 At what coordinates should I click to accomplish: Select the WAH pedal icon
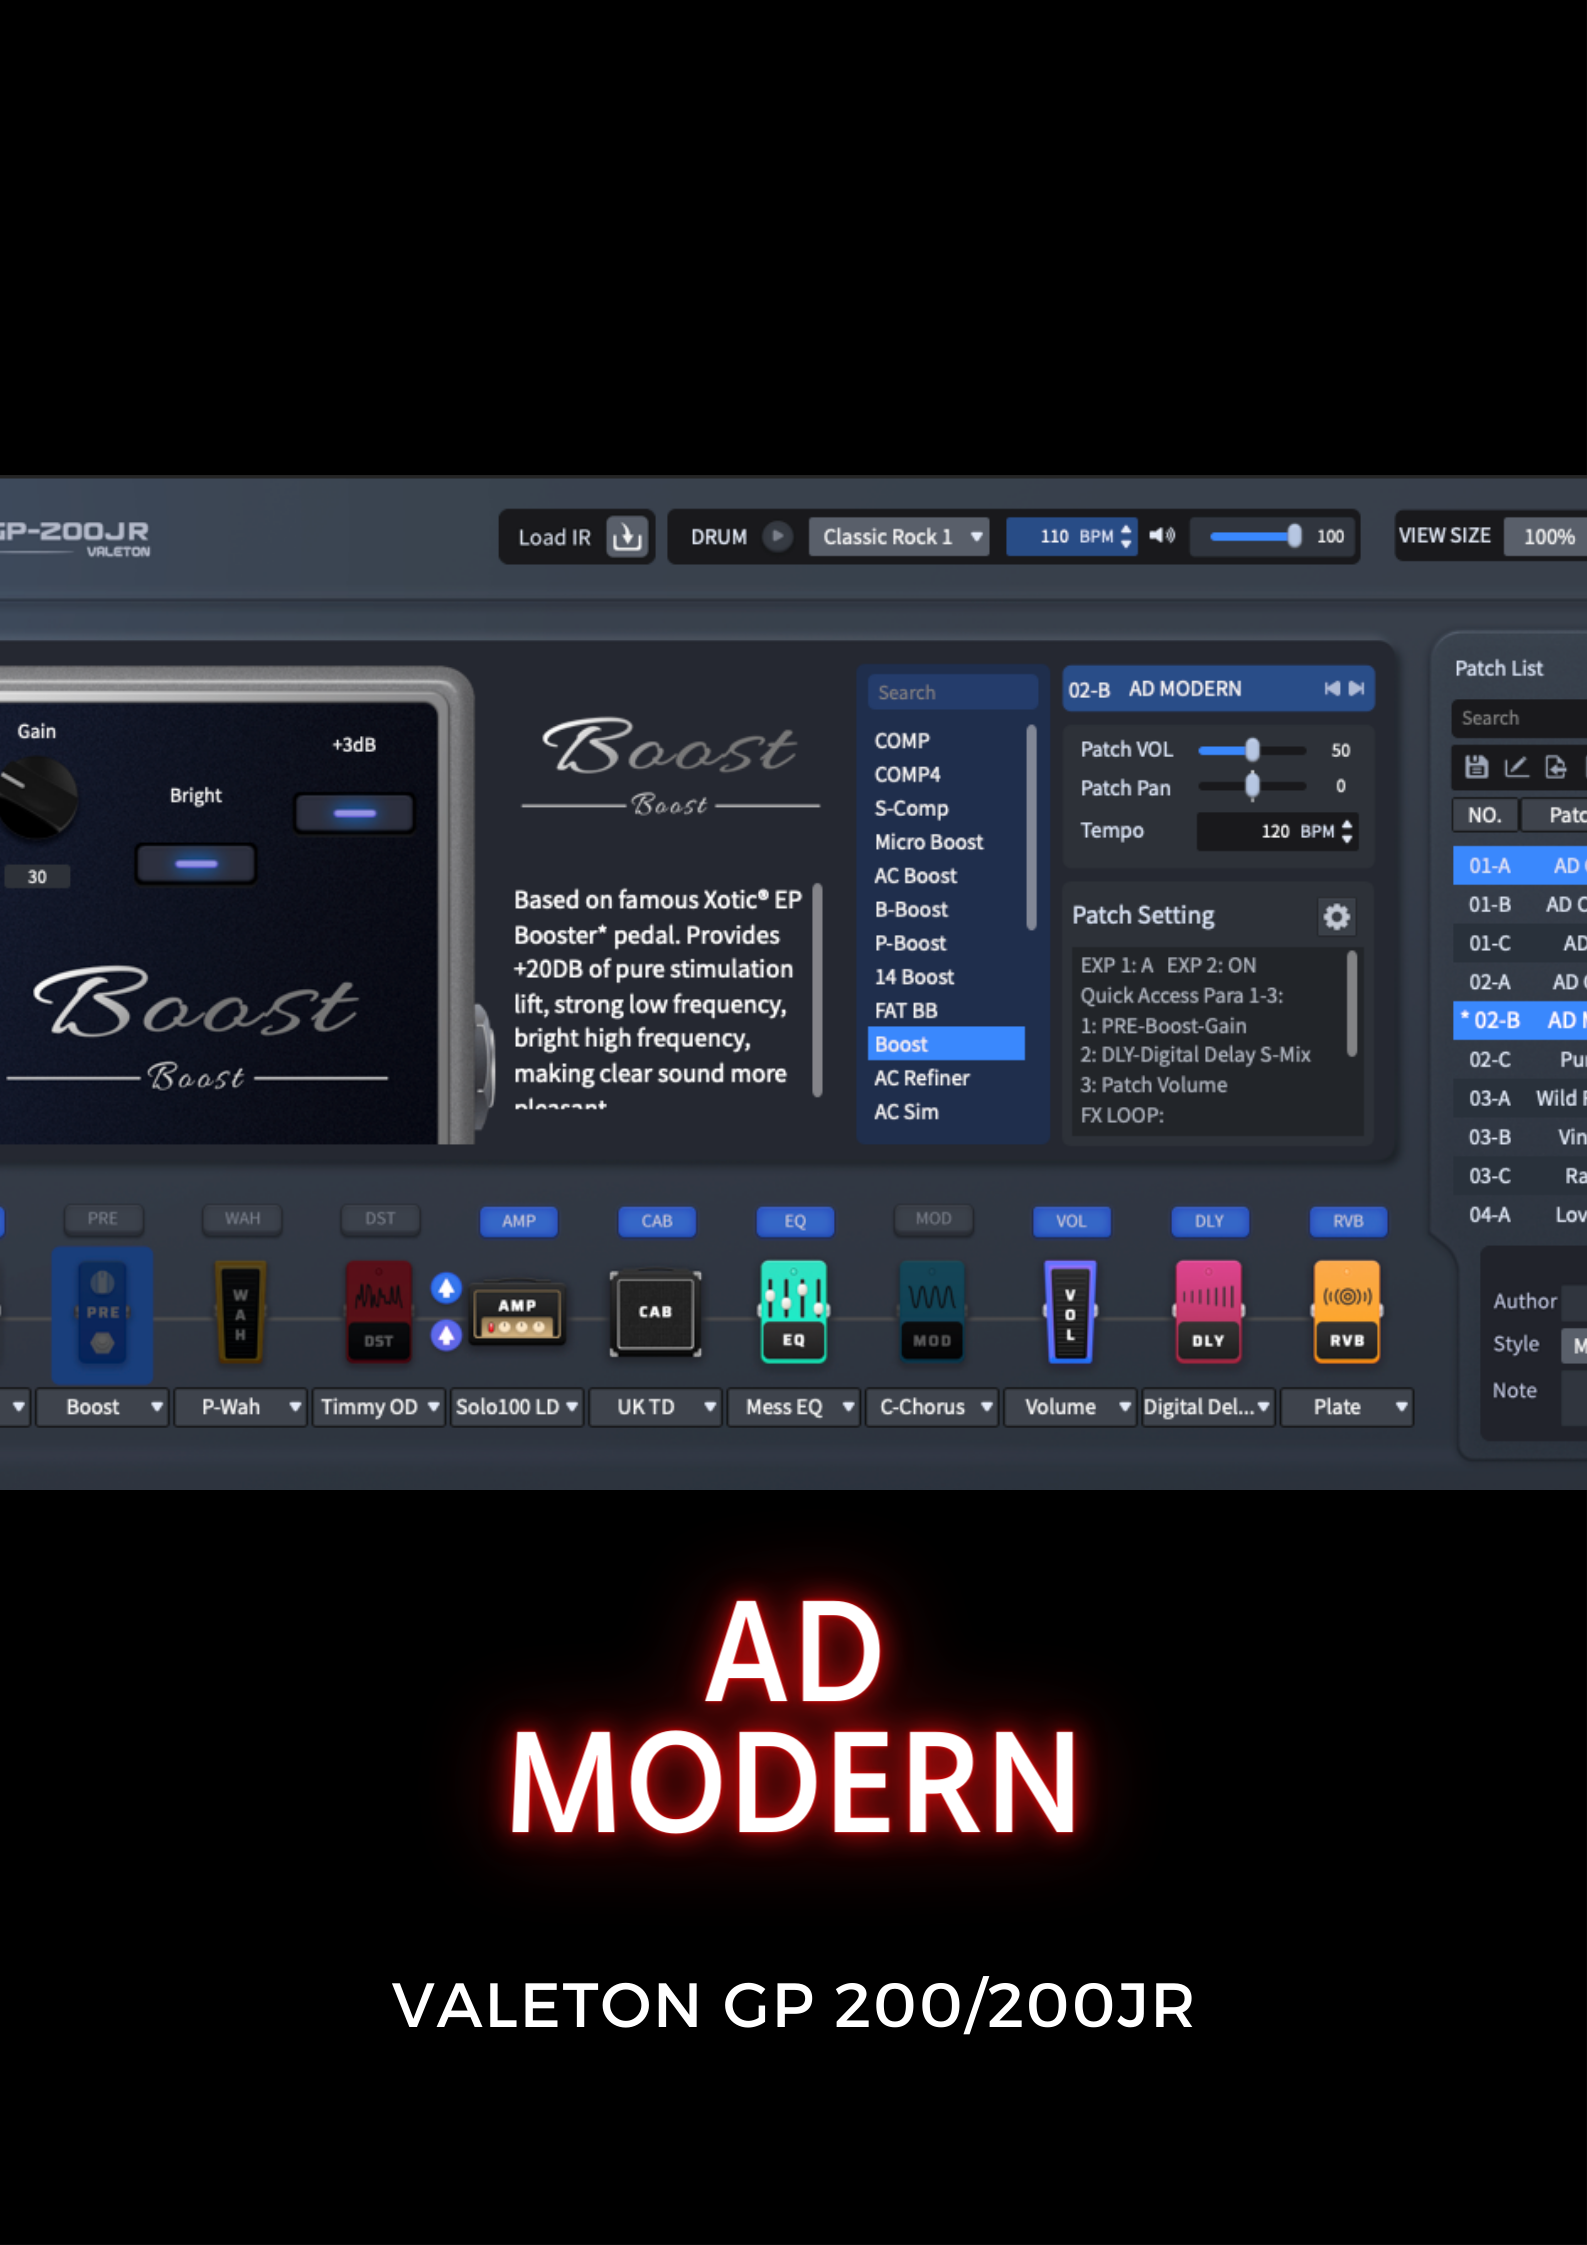tap(240, 1312)
